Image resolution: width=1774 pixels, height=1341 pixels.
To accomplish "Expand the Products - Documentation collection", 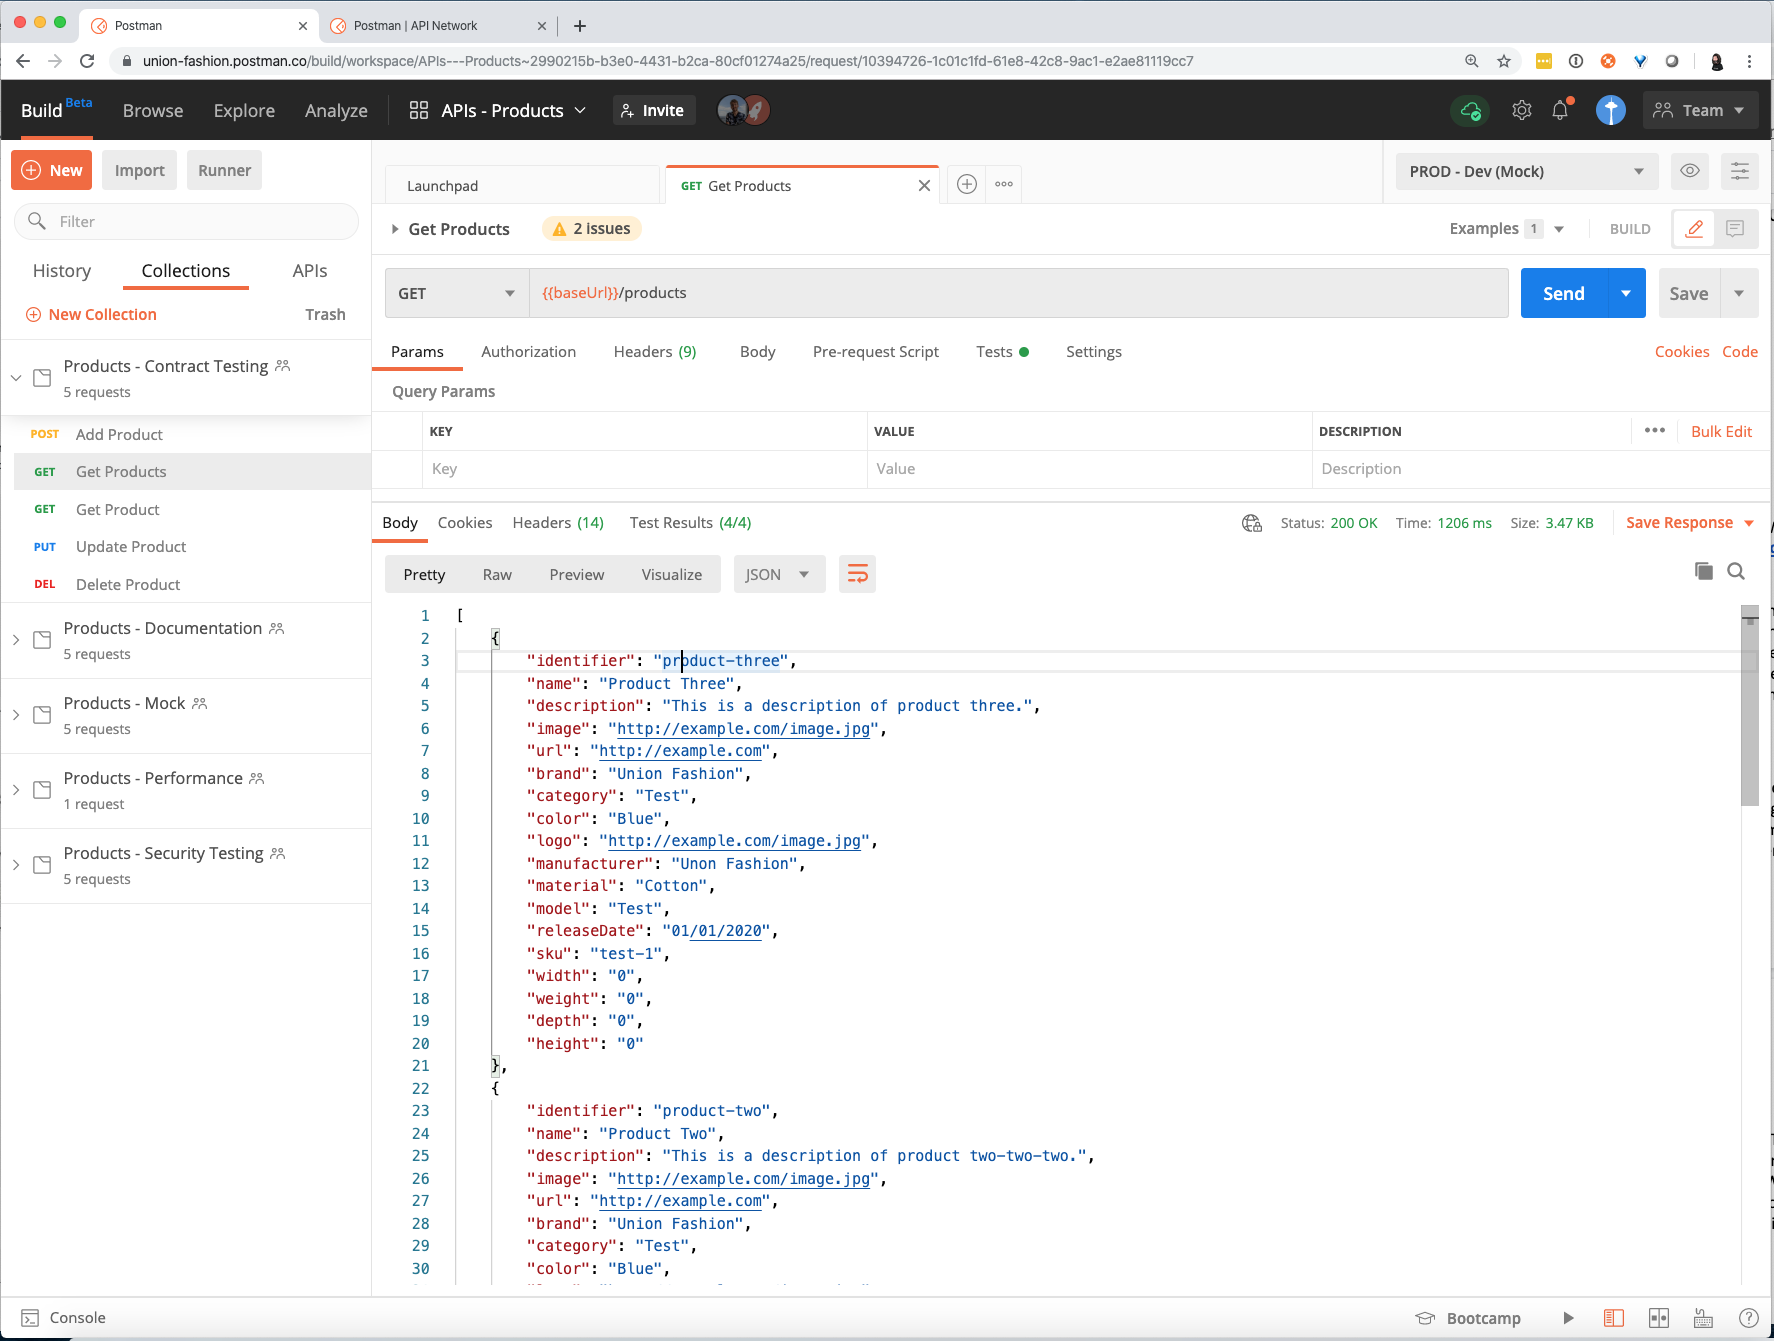I will coord(16,640).
